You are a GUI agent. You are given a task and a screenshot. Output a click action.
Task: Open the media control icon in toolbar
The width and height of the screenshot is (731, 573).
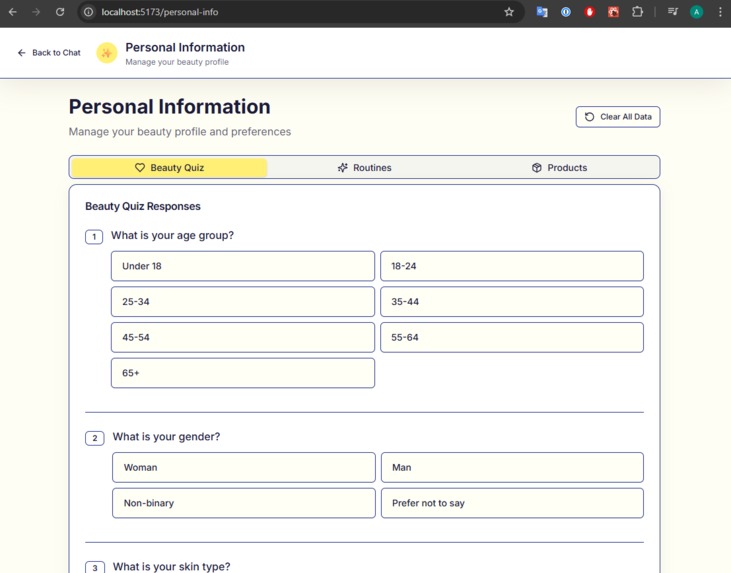[x=673, y=12]
